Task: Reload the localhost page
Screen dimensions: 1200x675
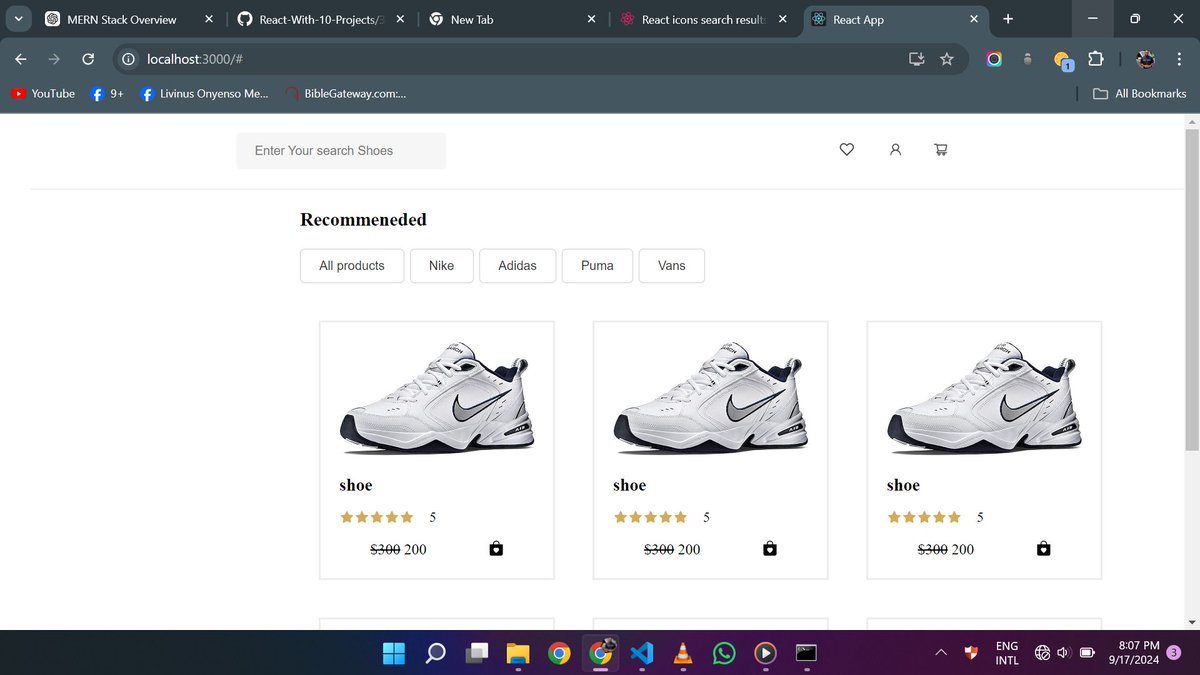Action: 88,59
